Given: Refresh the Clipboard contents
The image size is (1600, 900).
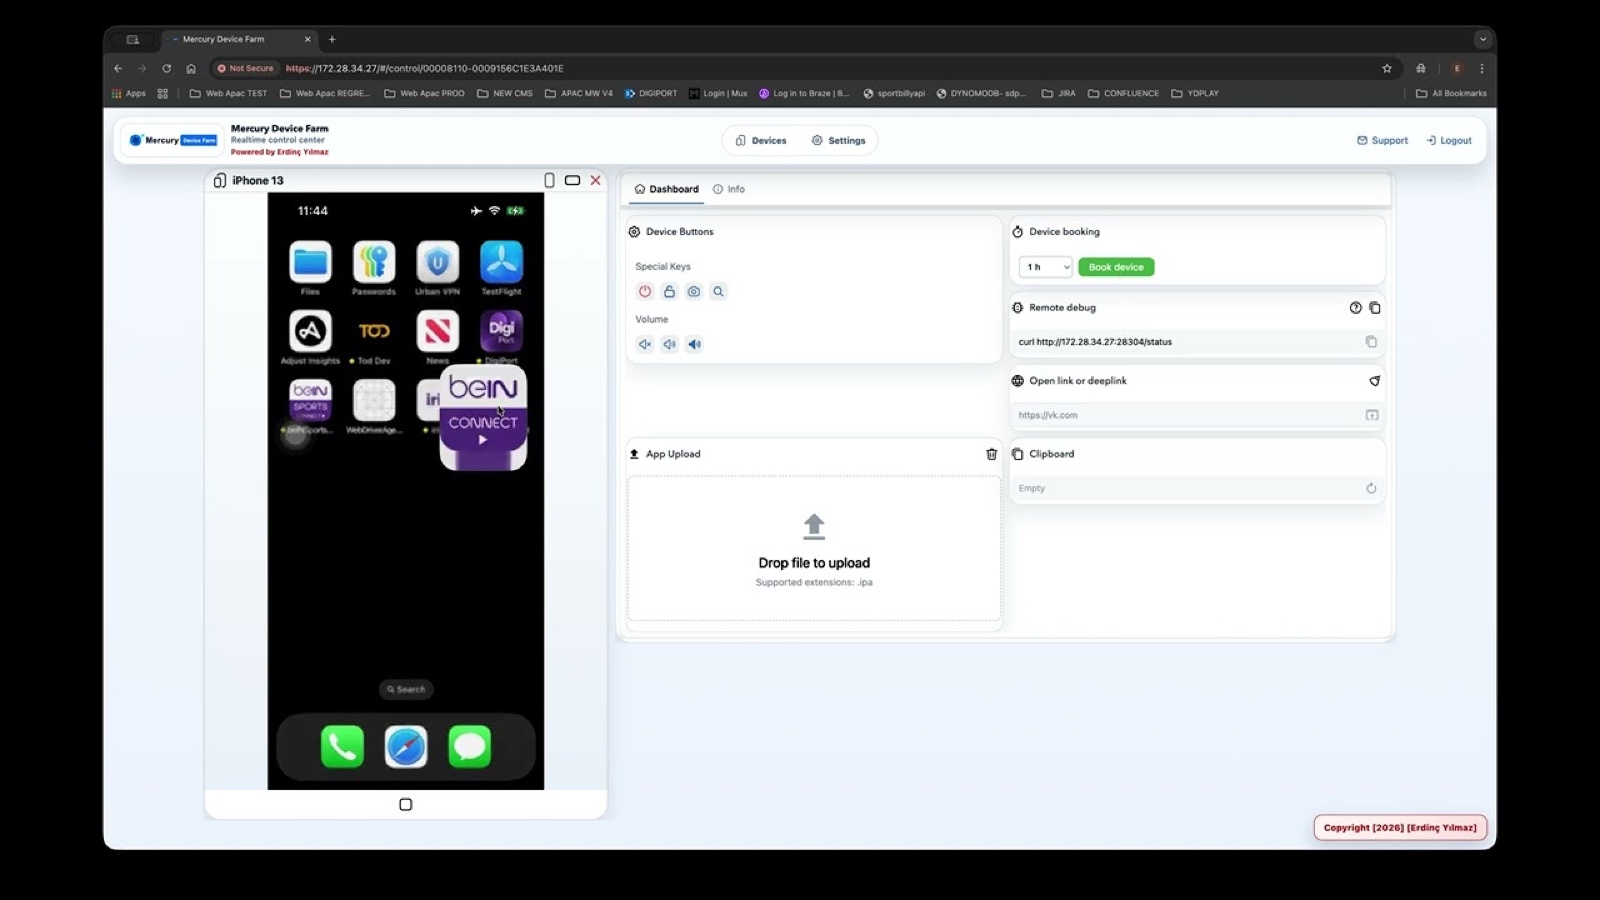Looking at the screenshot, I should point(1371,488).
